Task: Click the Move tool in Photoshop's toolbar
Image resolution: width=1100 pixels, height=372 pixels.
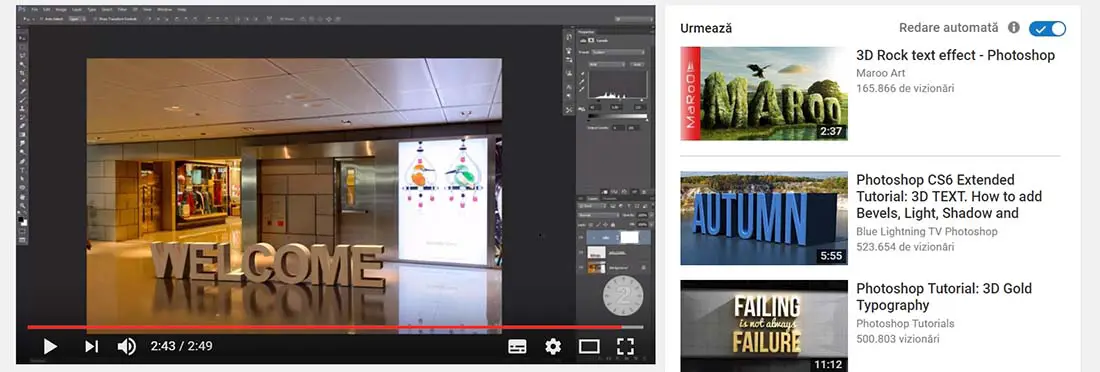Action: click(23, 37)
